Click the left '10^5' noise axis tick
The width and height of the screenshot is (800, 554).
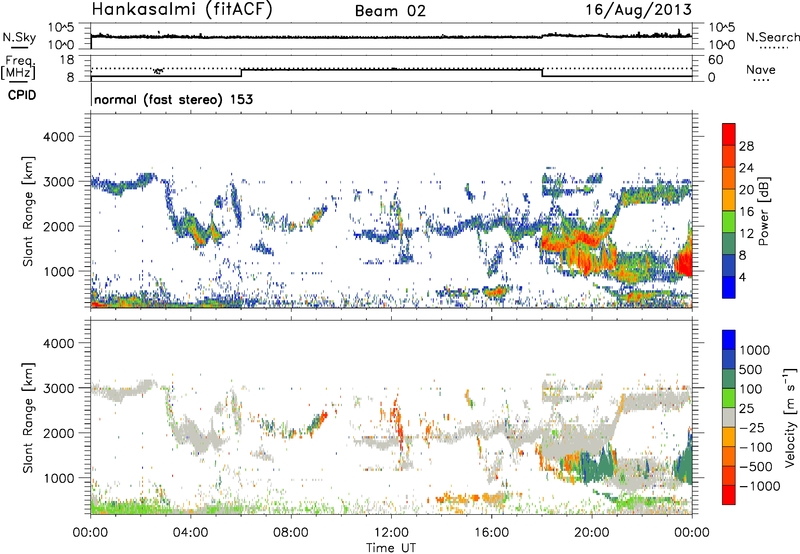point(61,28)
